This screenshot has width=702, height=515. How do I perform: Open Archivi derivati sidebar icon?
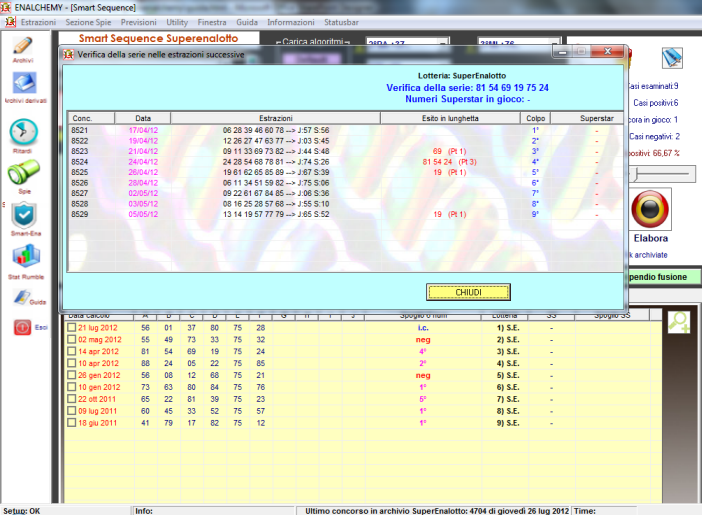coord(24,83)
